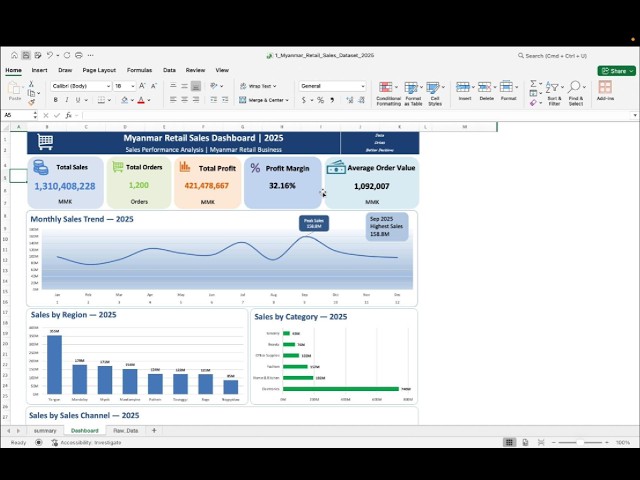Click the Redo arrow icon
Image resolution: width=640 pixels, height=480 pixels.
tap(67, 55)
